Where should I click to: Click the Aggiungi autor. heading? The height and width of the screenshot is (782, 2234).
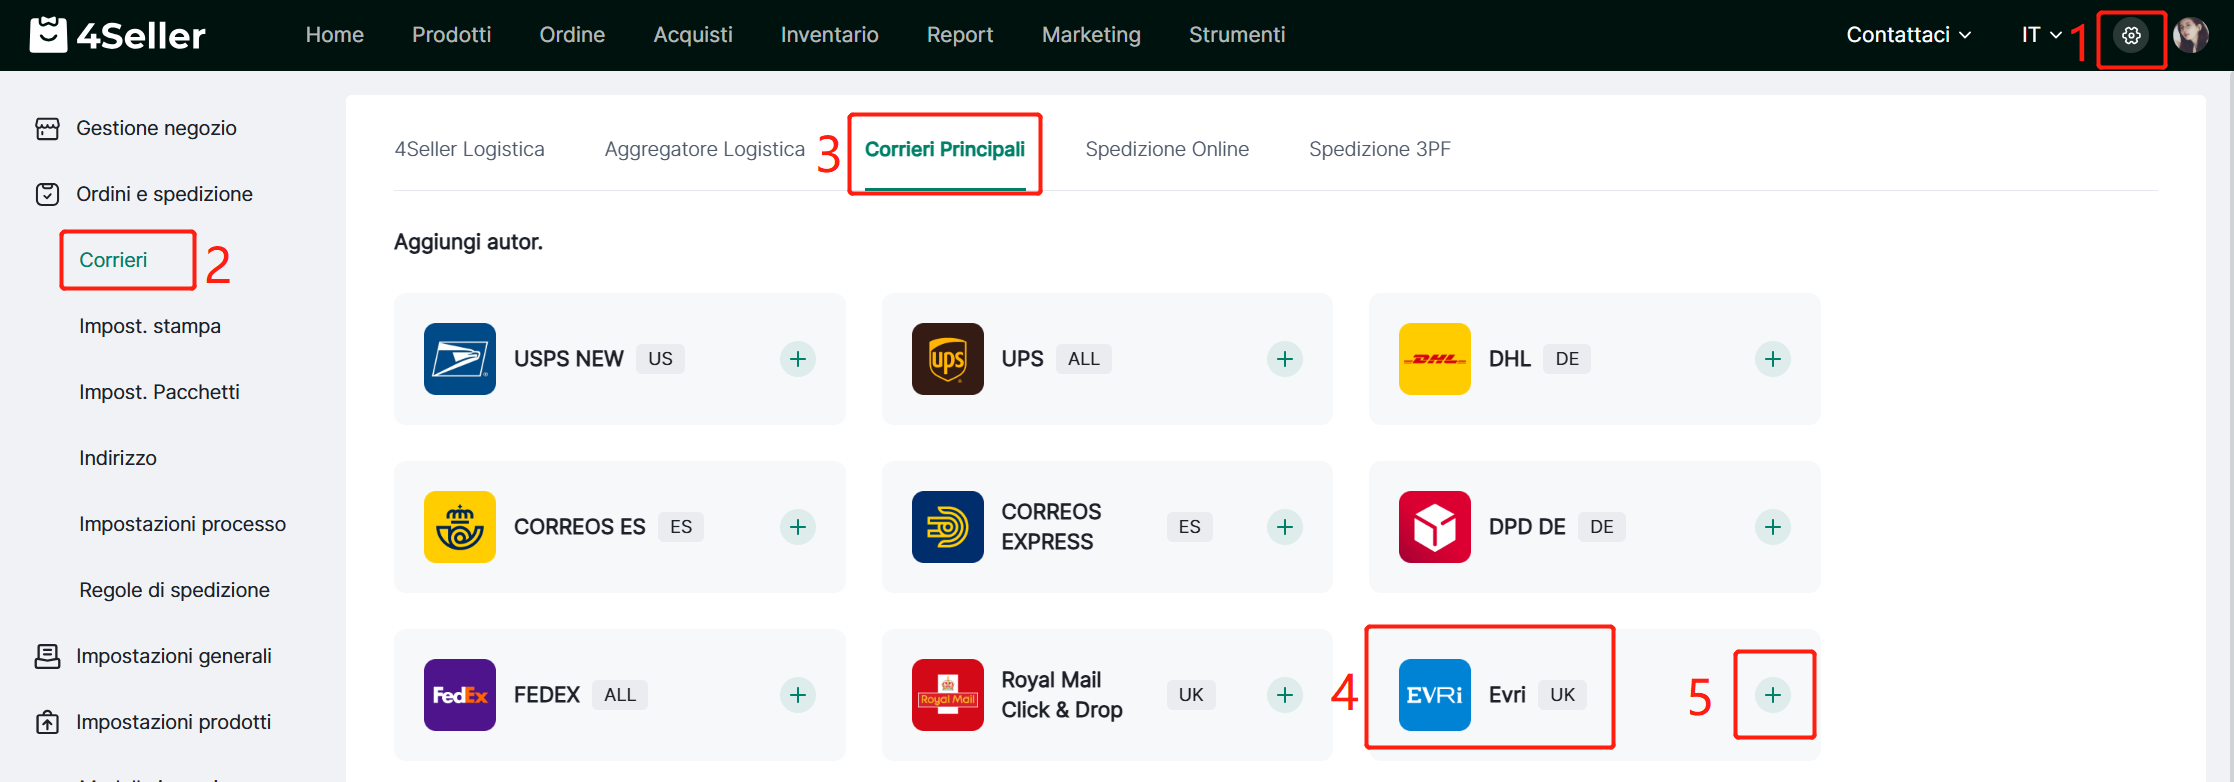coord(468,242)
